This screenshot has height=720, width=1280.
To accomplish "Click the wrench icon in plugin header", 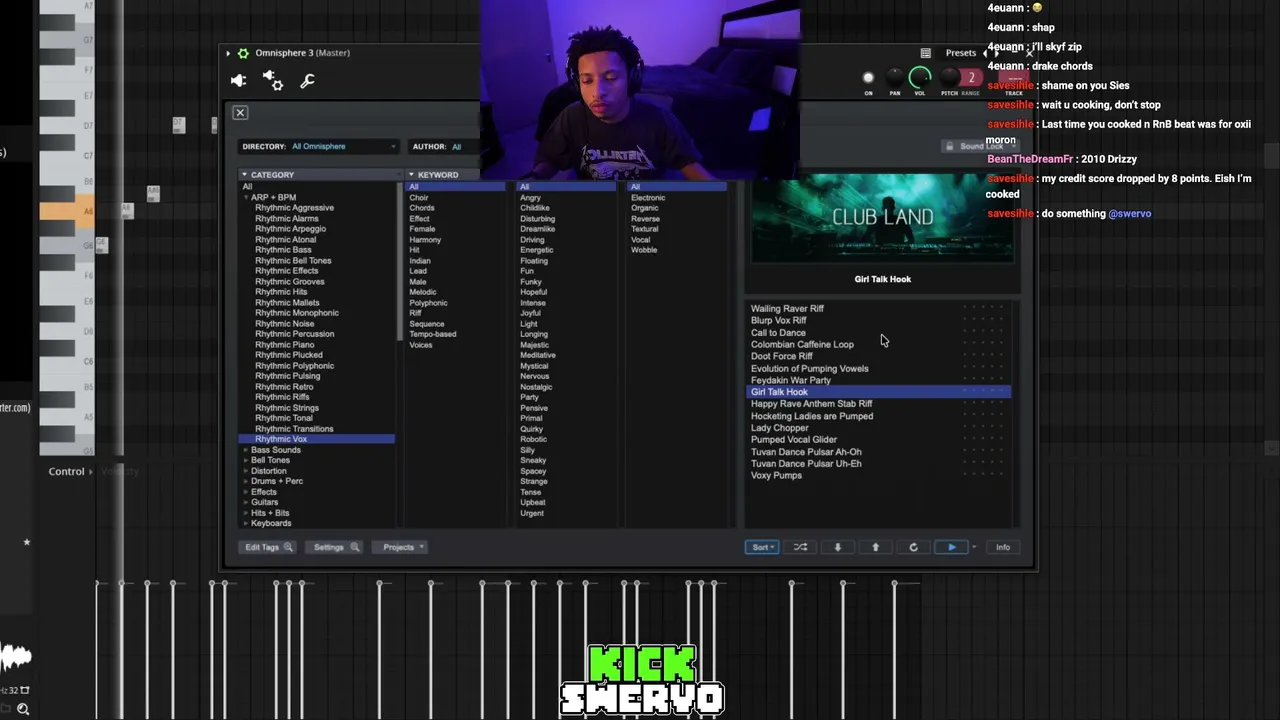I will click(307, 81).
